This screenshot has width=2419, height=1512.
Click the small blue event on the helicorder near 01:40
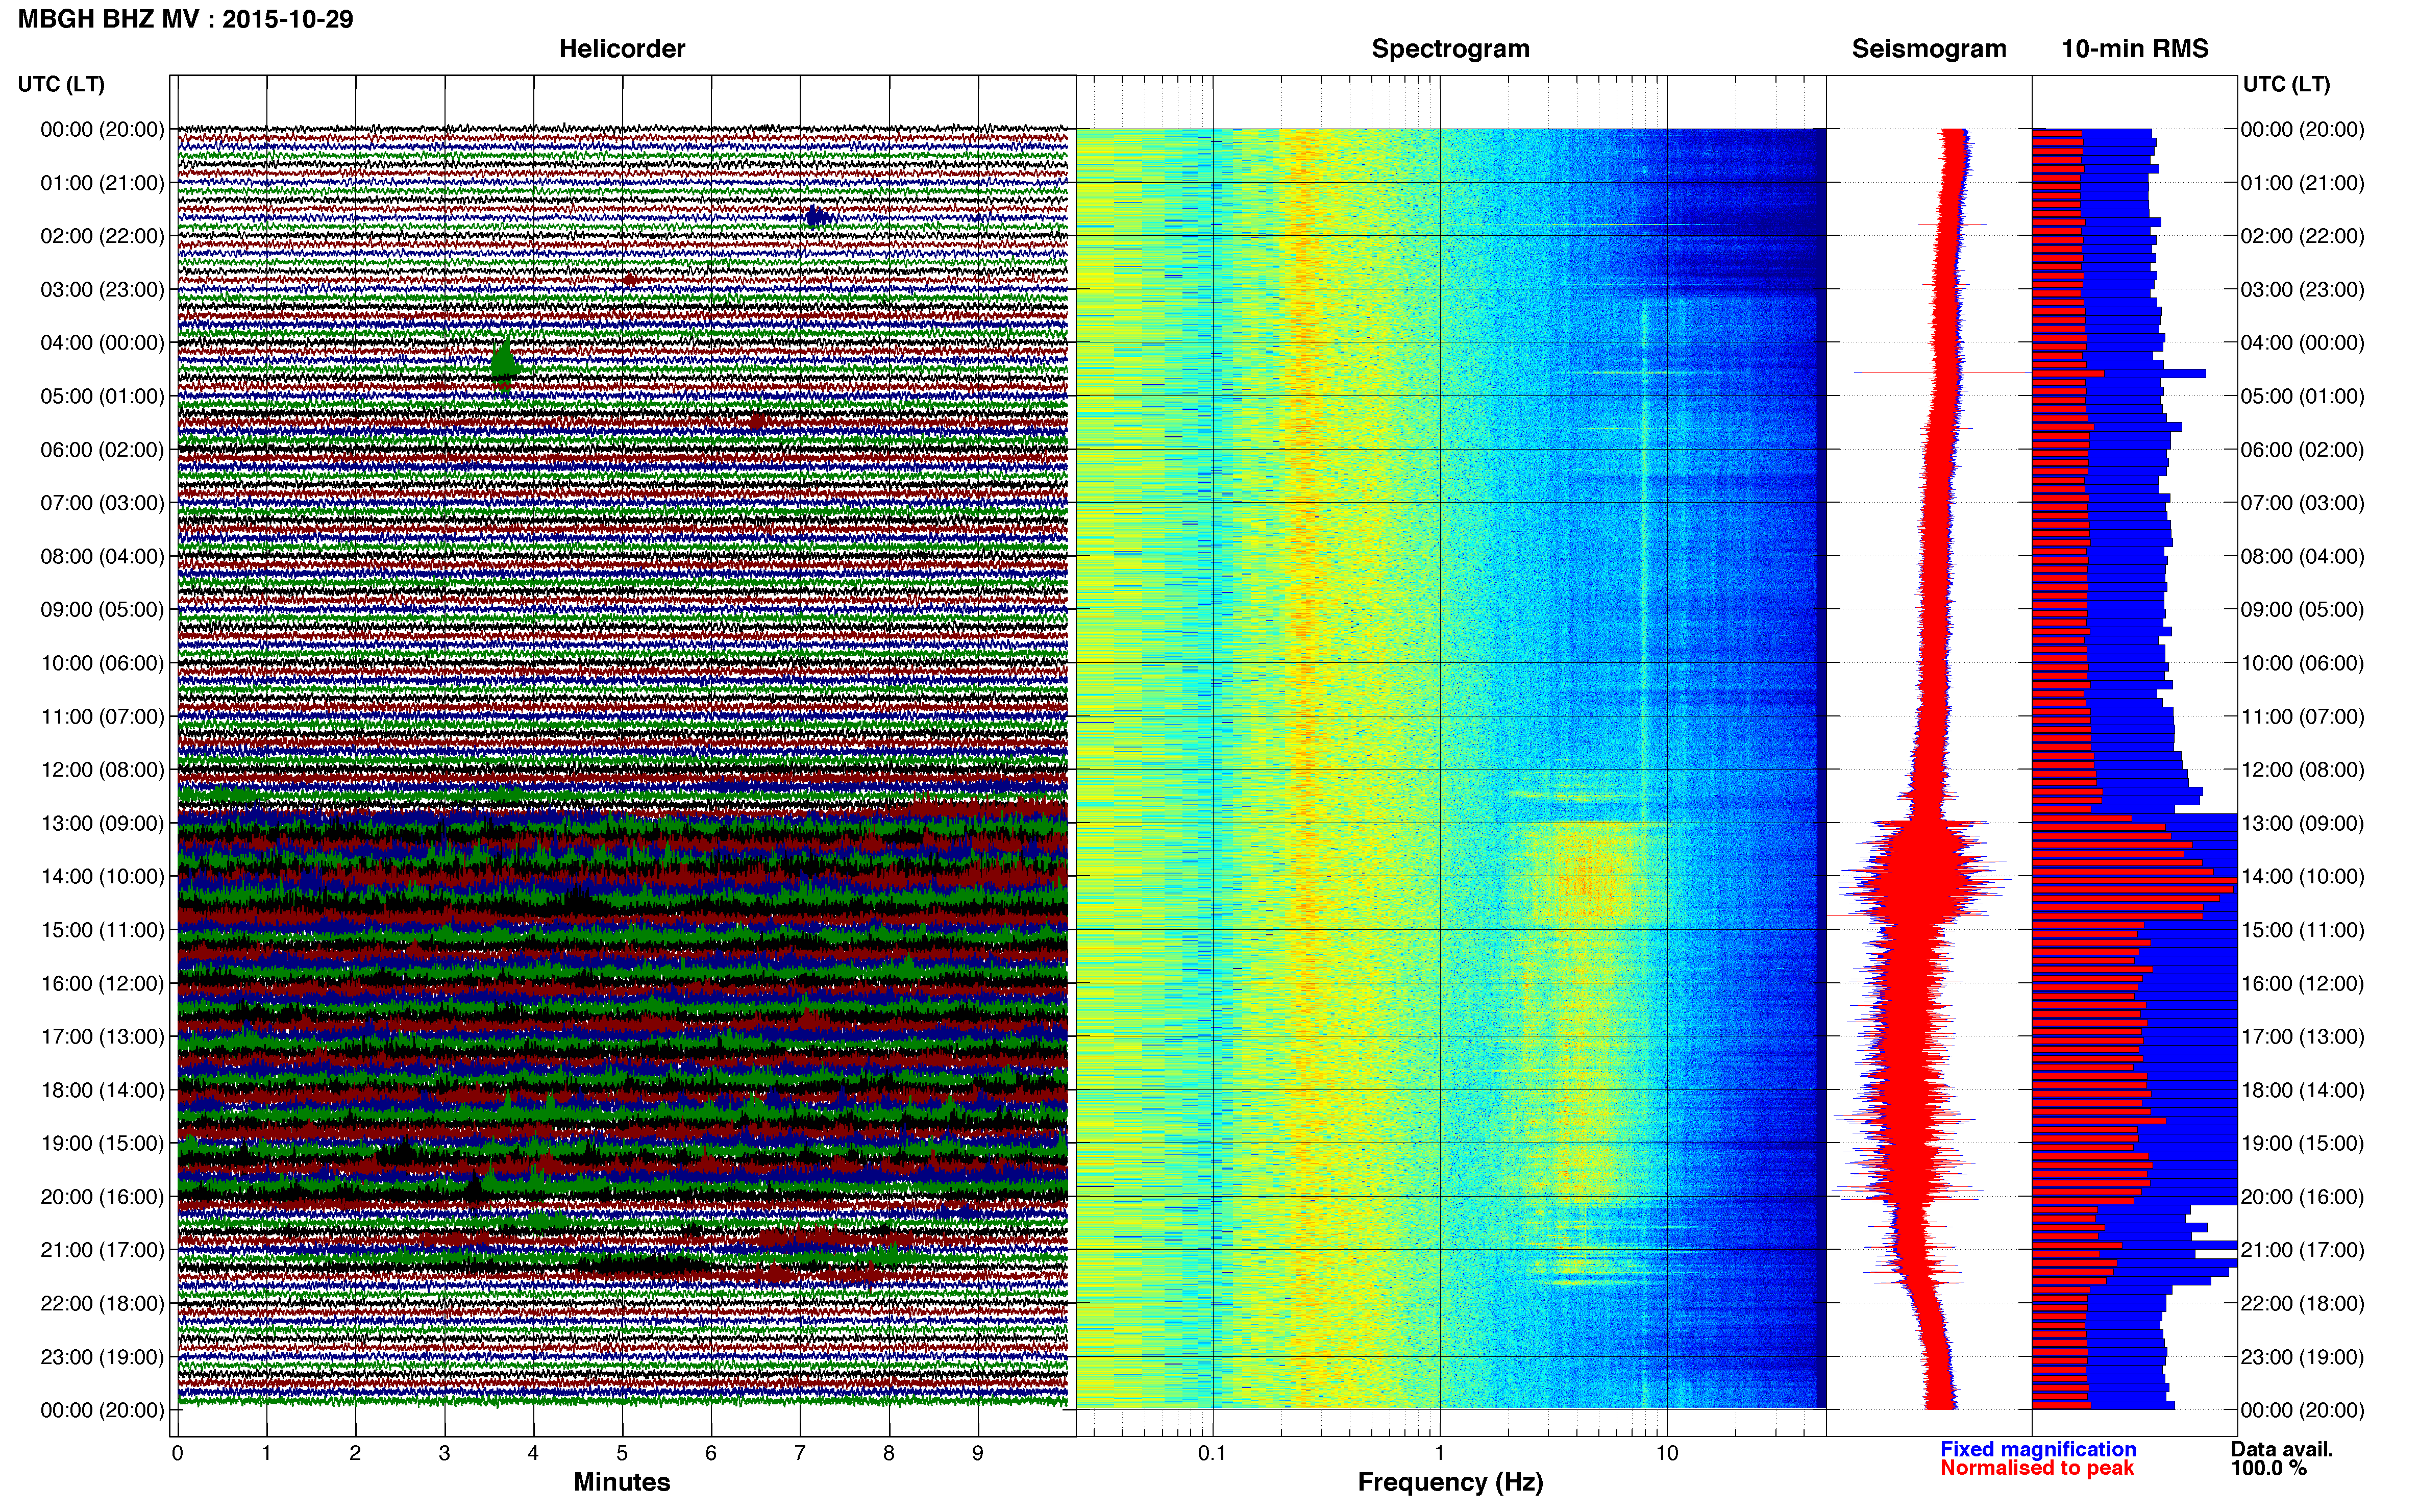point(818,216)
